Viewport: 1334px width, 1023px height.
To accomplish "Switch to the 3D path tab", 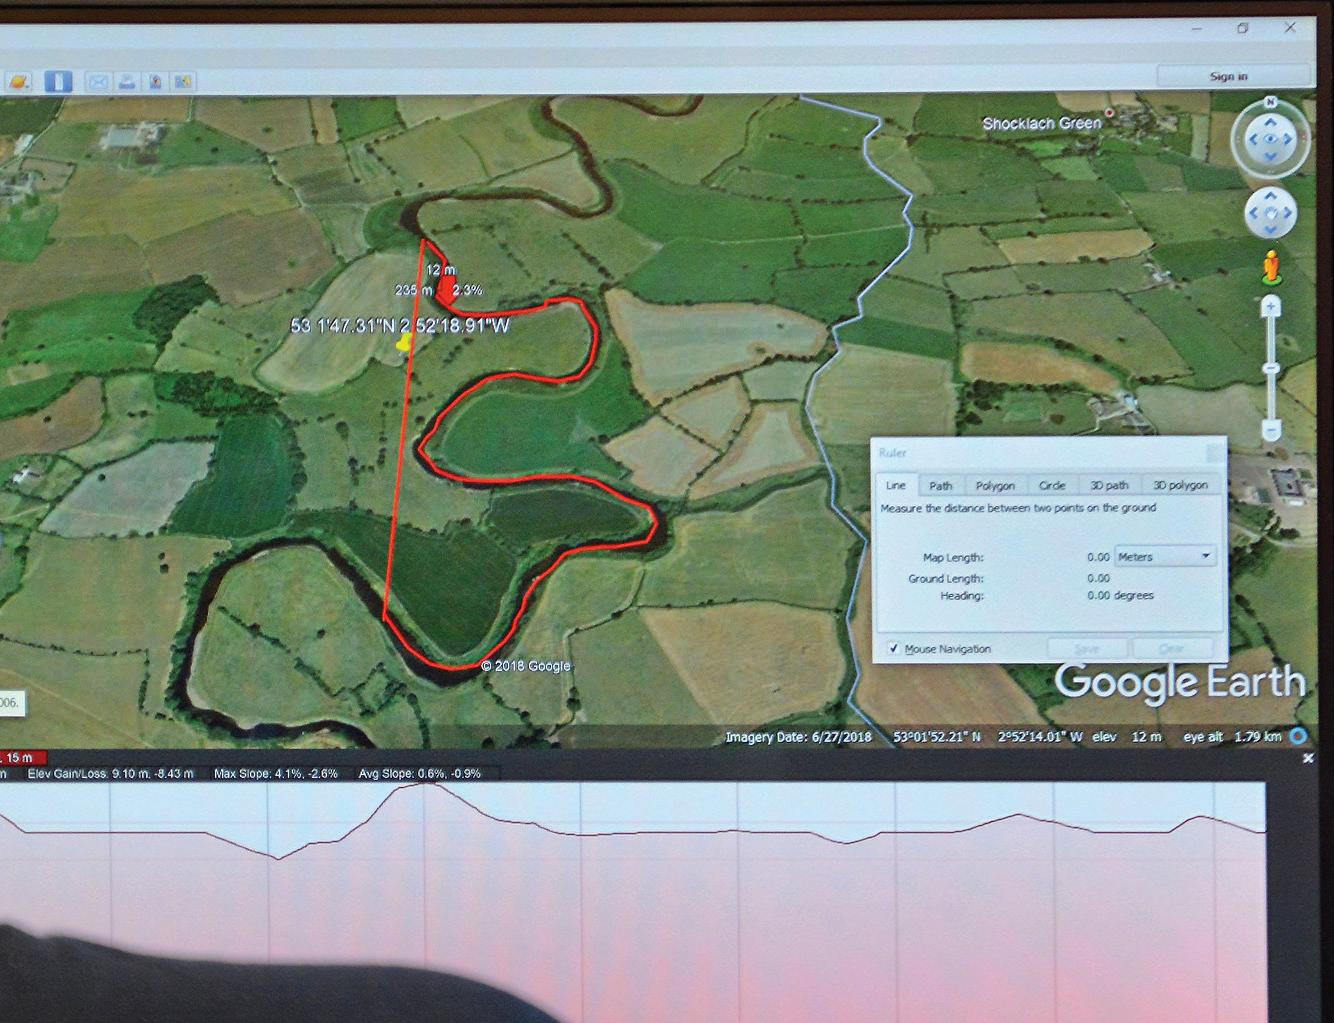I will [1109, 486].
